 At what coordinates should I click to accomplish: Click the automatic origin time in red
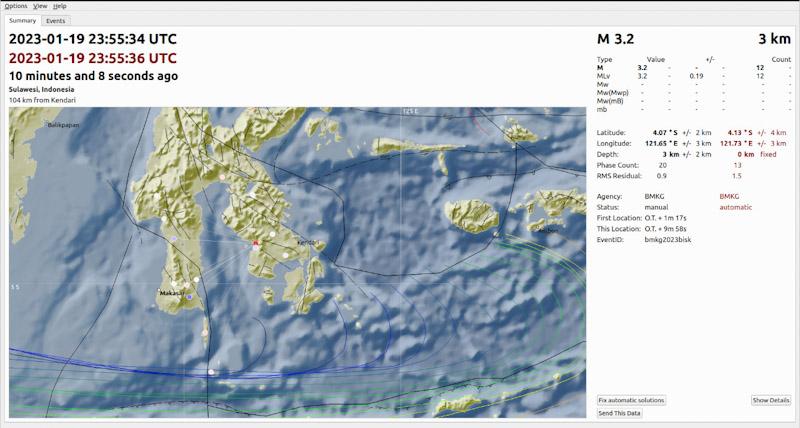pyautogui.click(x=93, y=58)
